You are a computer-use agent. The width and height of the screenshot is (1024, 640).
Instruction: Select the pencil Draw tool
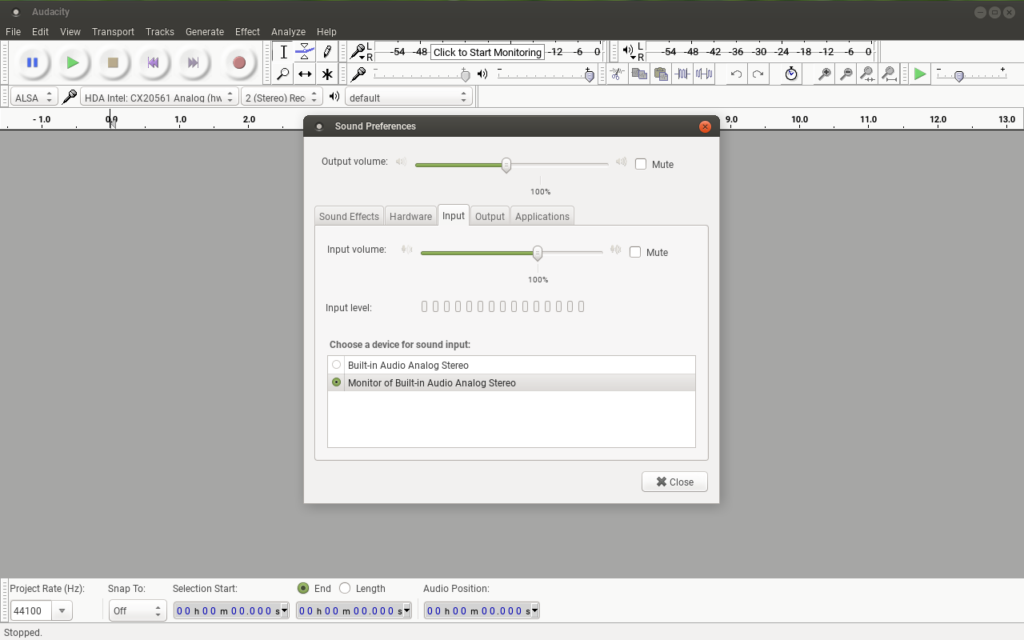tap(327, 52)
